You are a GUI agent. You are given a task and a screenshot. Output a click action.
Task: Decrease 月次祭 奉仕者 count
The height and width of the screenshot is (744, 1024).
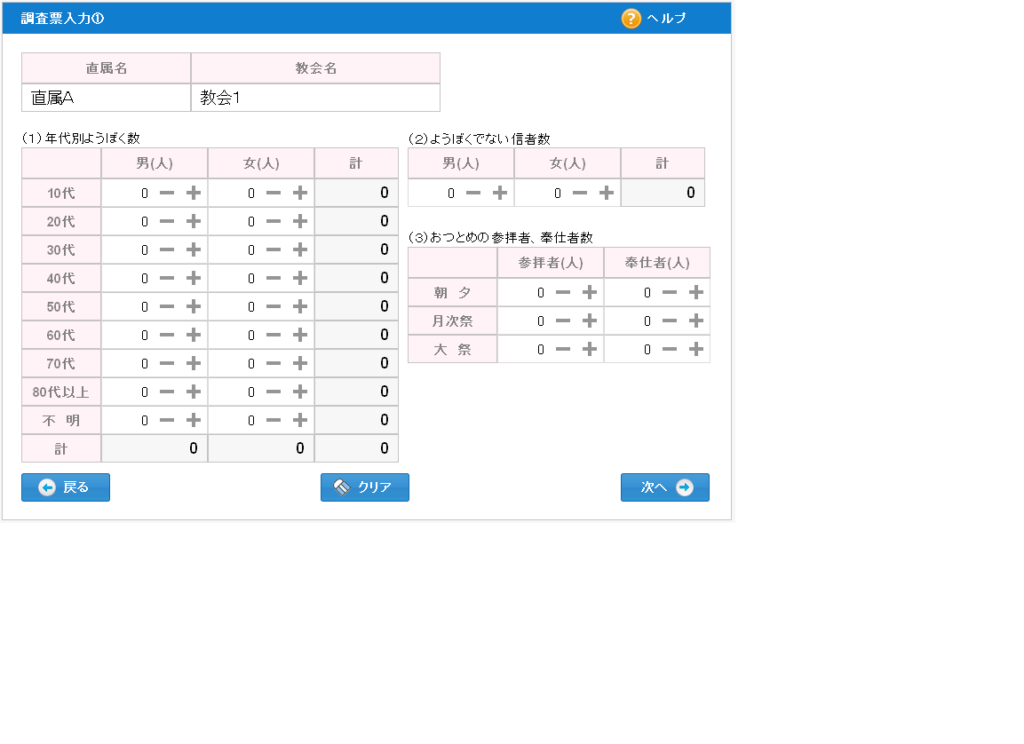tap(669, 321)
